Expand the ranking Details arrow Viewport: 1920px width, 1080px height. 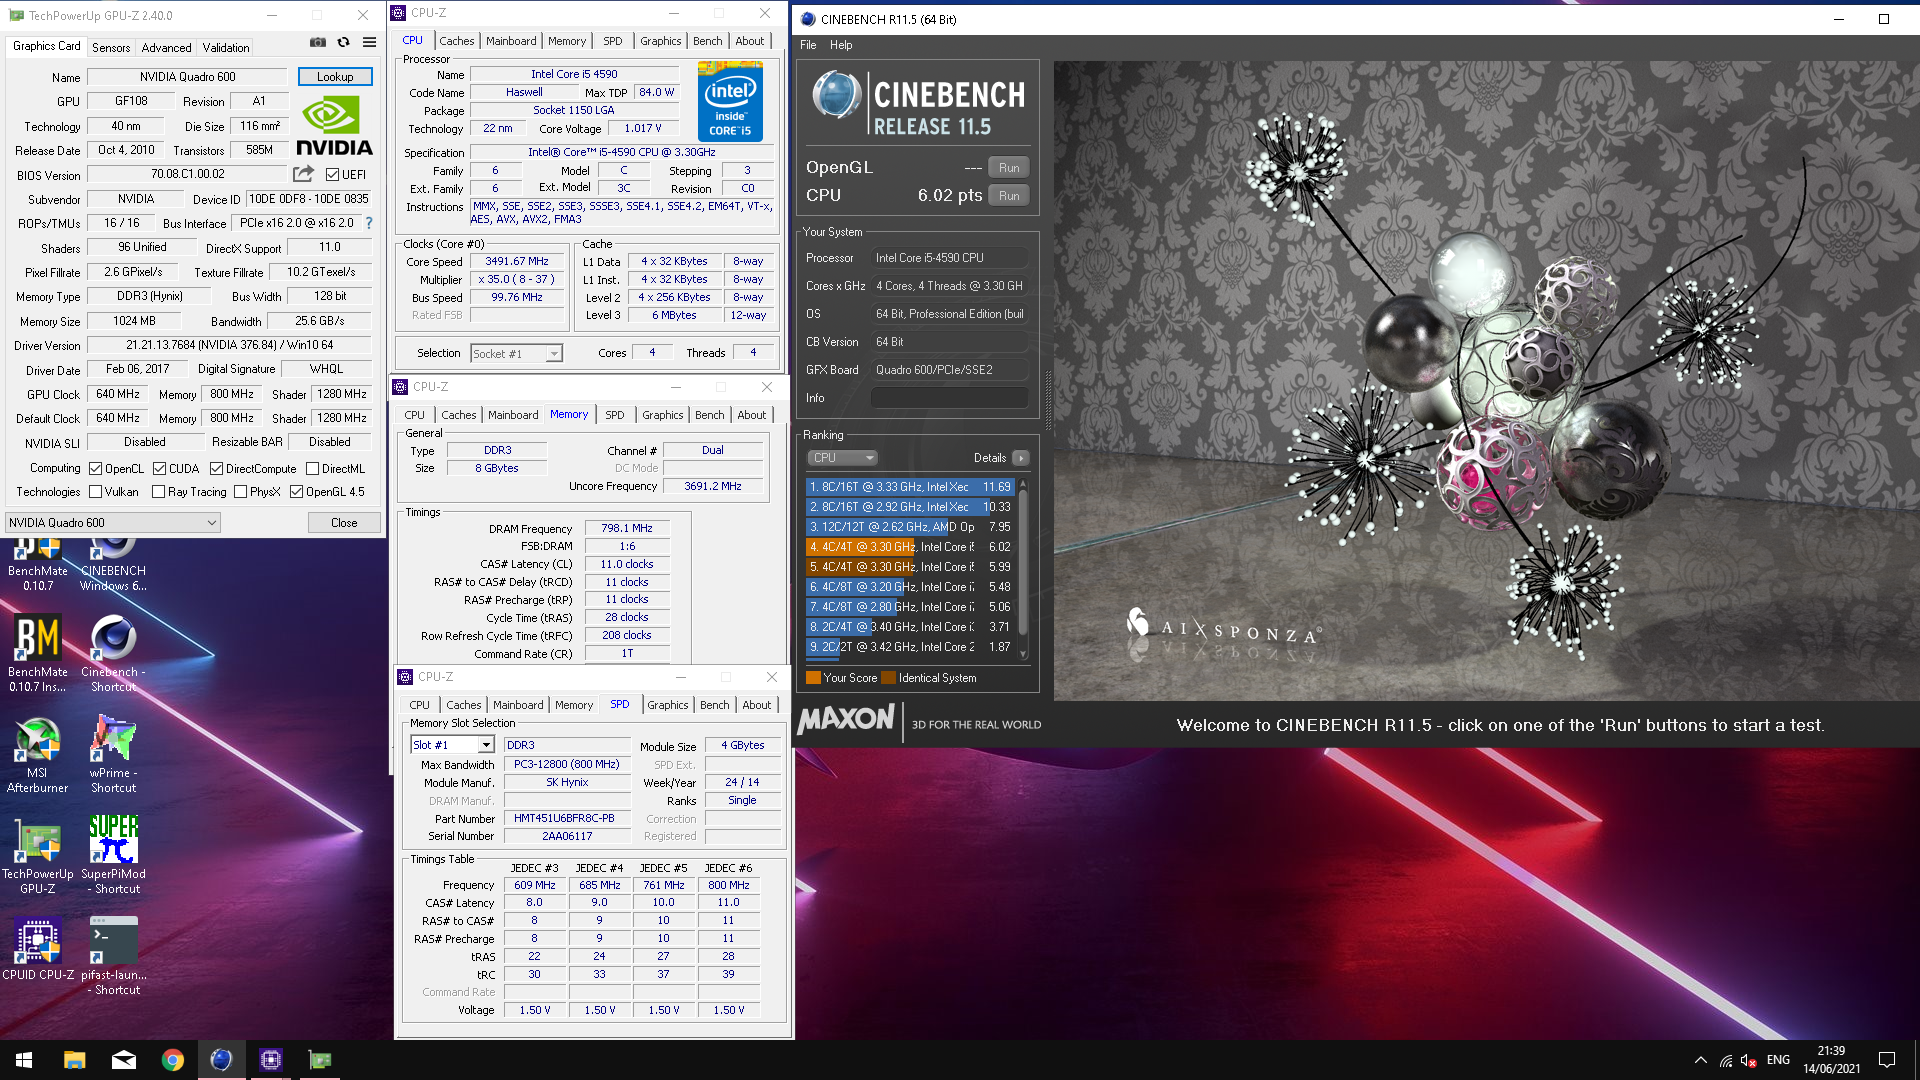[1020, 458]
